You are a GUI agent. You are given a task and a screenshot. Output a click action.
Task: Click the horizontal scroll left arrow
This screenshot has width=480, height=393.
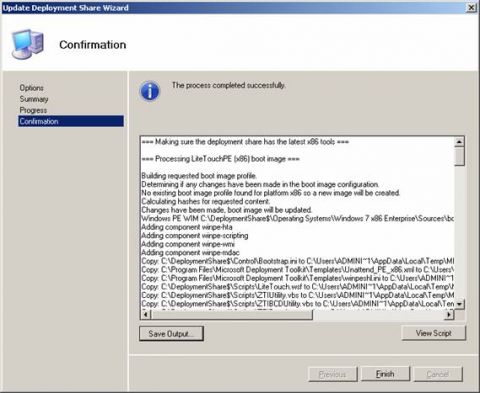point(146,314)
